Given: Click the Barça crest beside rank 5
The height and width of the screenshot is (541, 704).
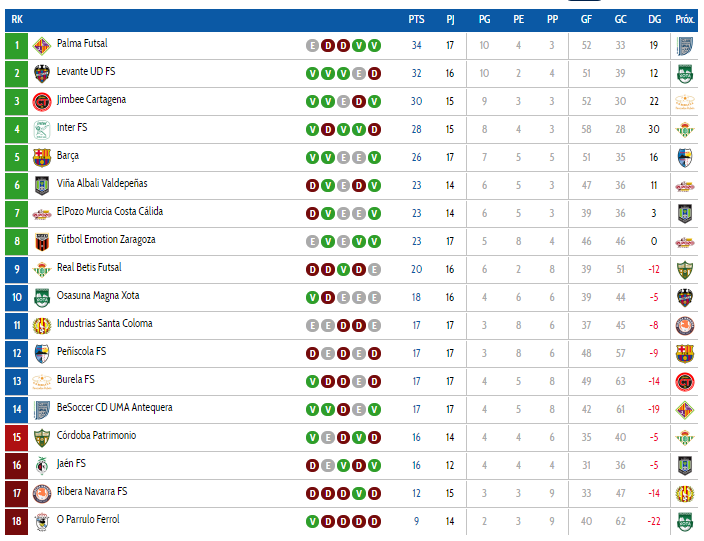Looking at the screenshot, I should (42, 158).
